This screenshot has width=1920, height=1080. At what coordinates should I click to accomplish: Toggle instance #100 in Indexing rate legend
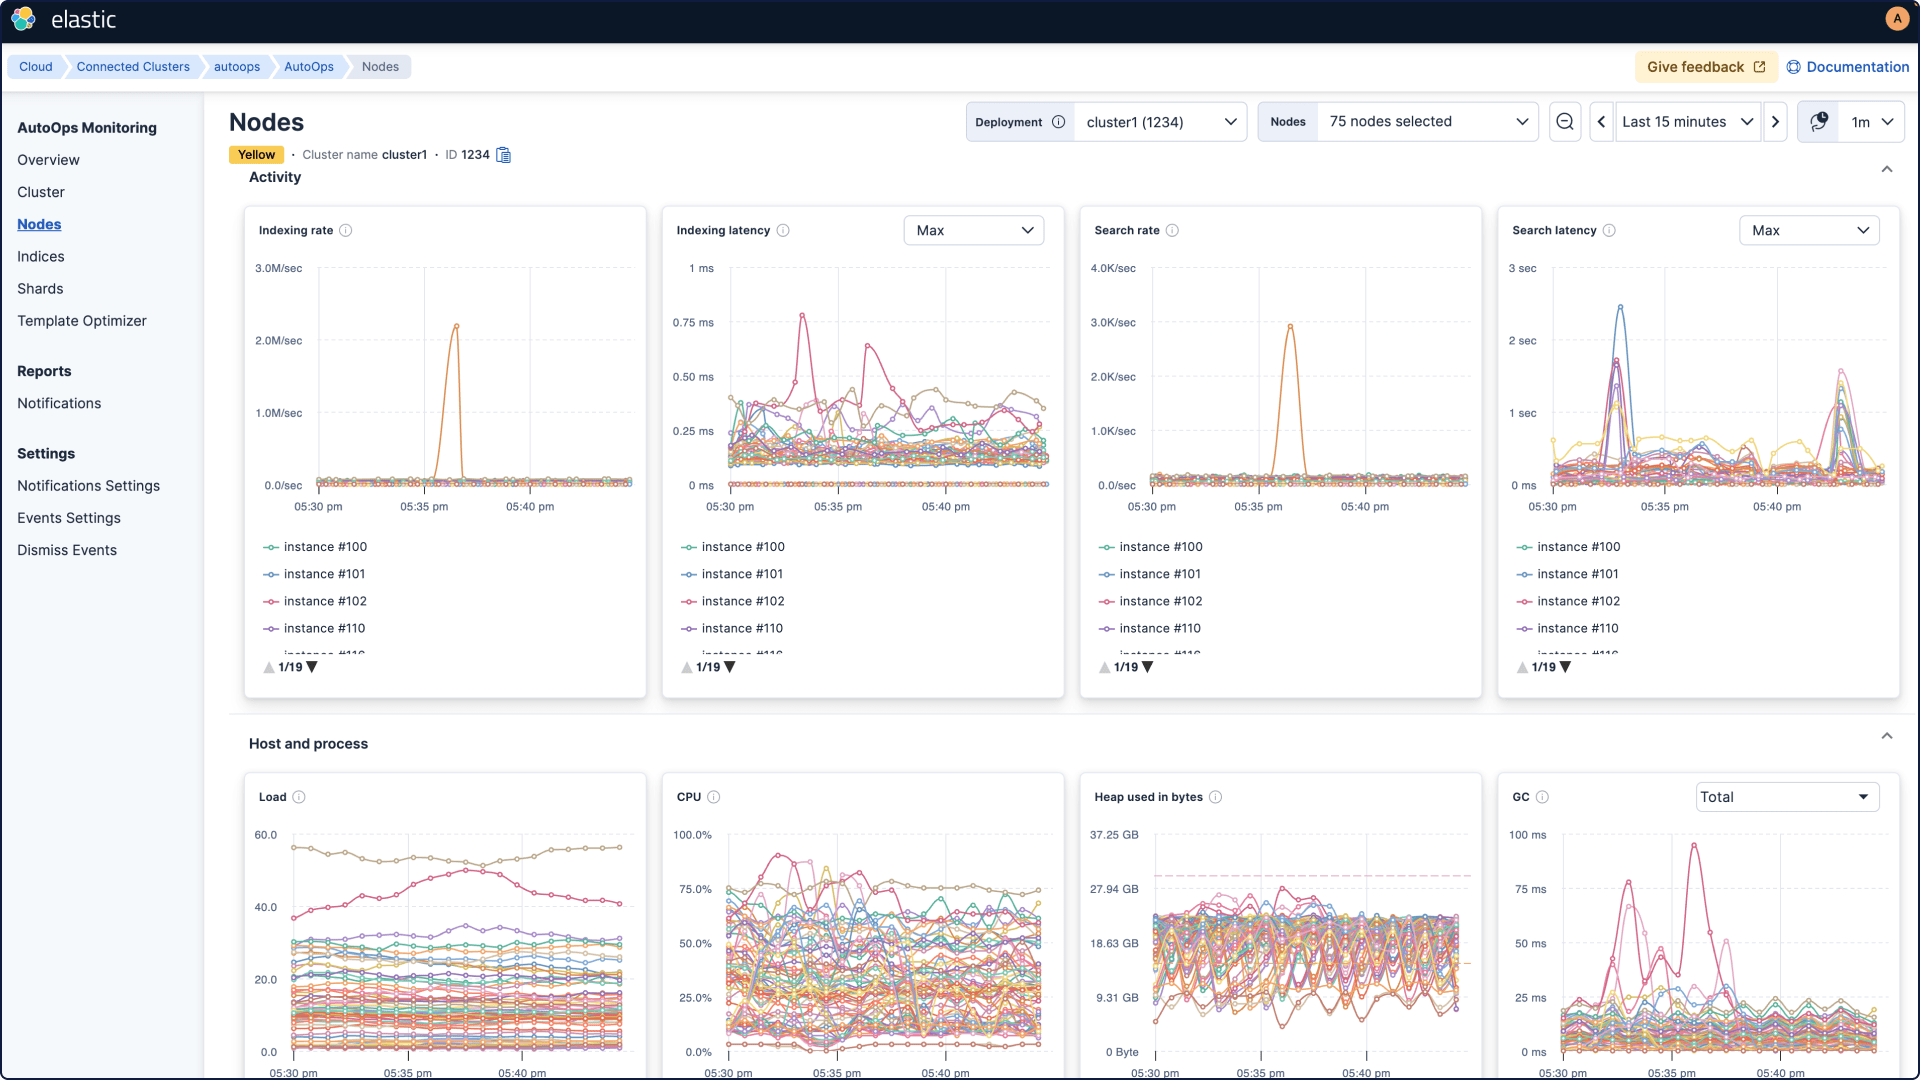point(324,547)
